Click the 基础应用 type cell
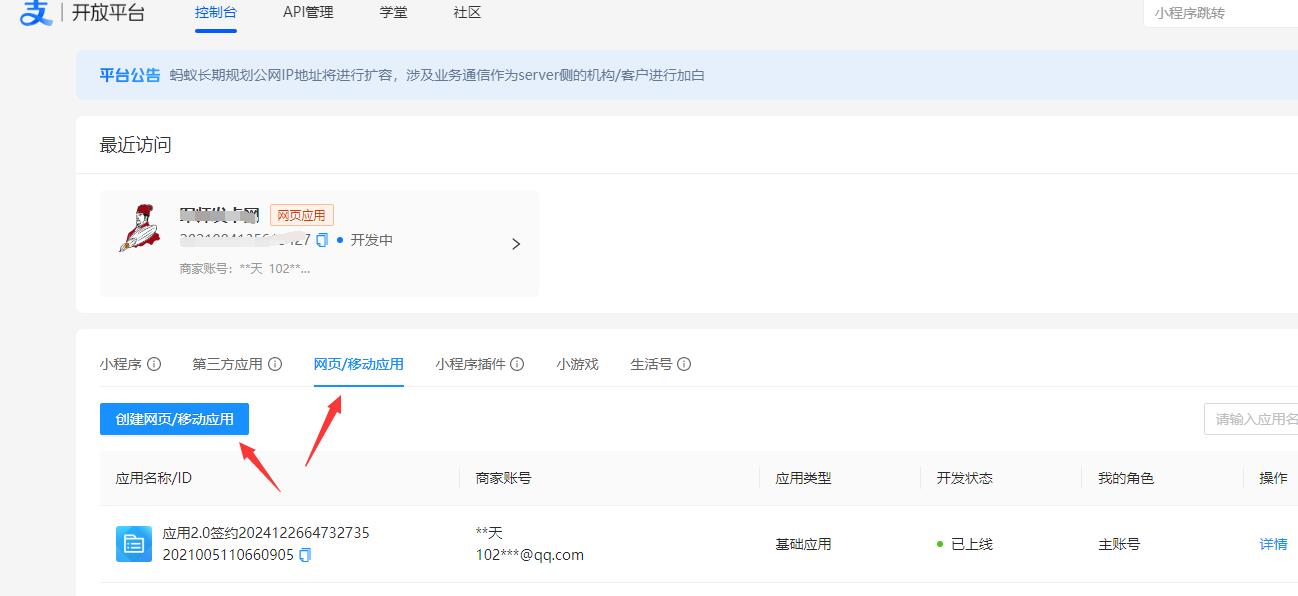This screenshot has width=1298, height=596. pyautogui.click(x=803, y=544)
